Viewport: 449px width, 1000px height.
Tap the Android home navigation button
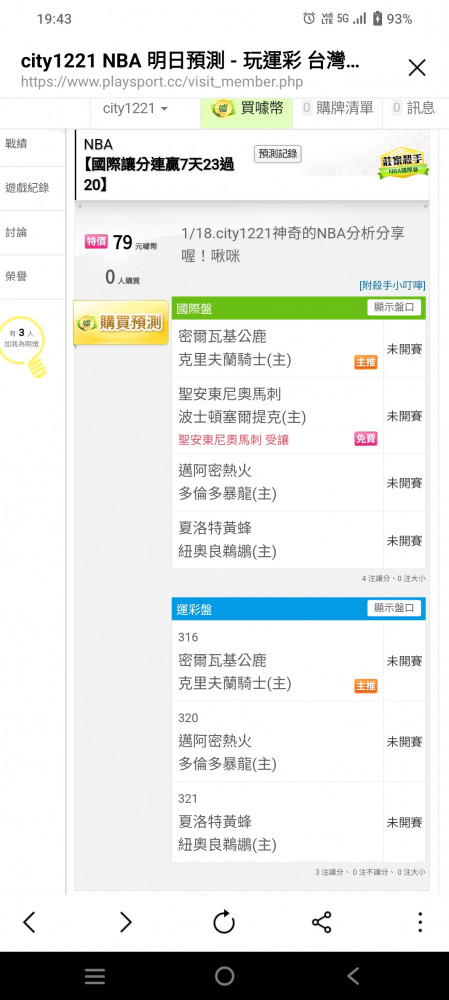(x=224, y=976)
